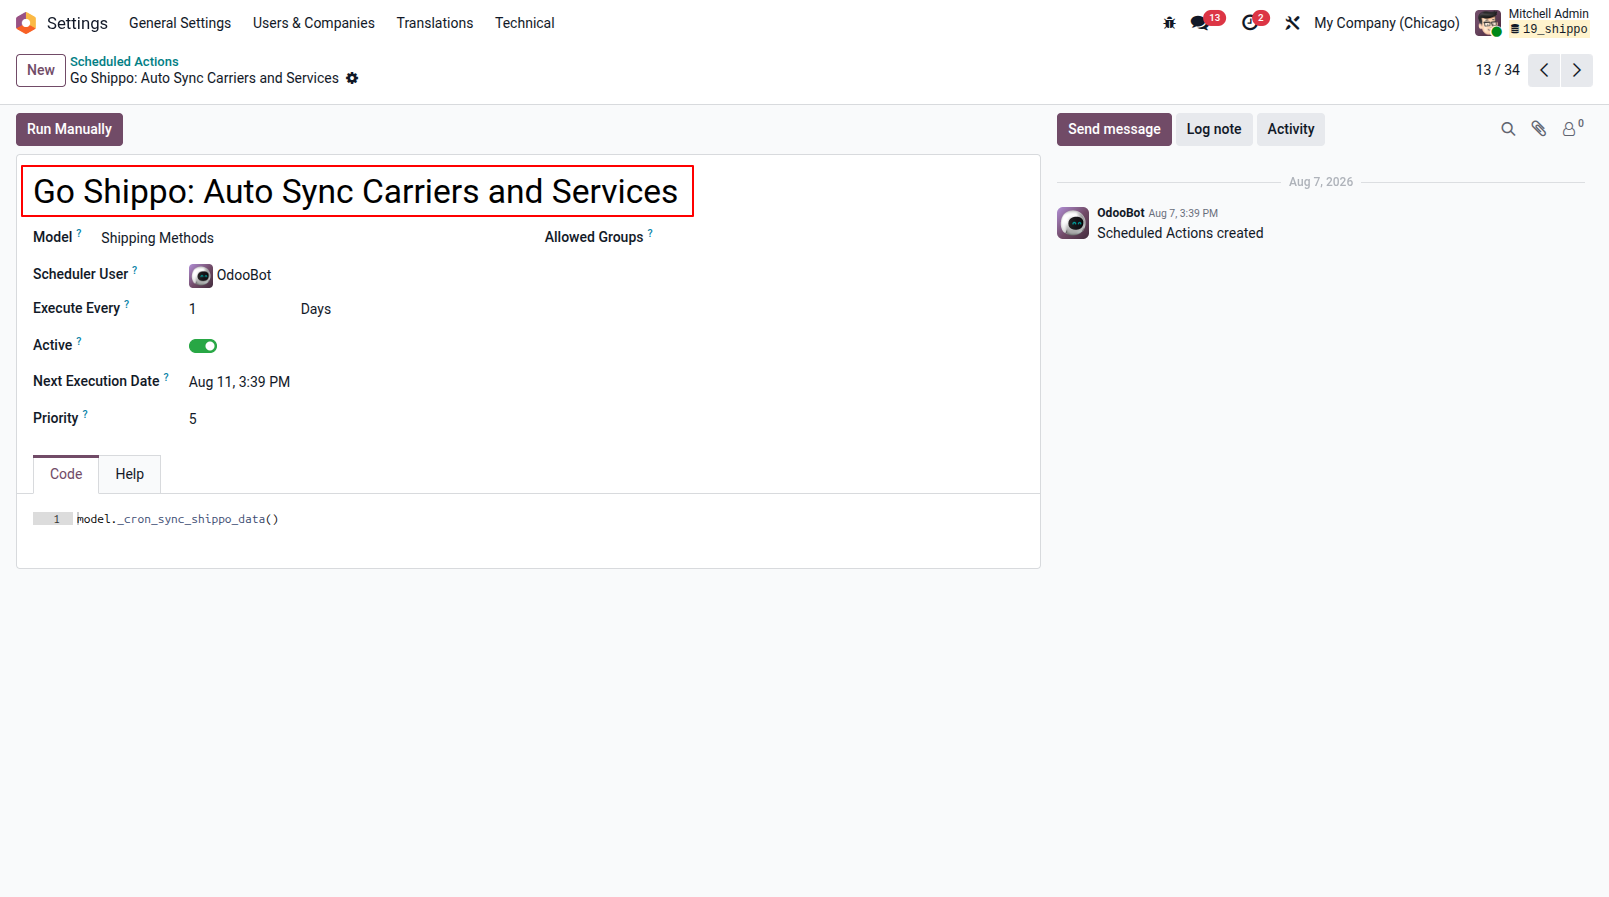Open activities clock icon with 2 badge

pyautogui.click(x=1254, y=22)
